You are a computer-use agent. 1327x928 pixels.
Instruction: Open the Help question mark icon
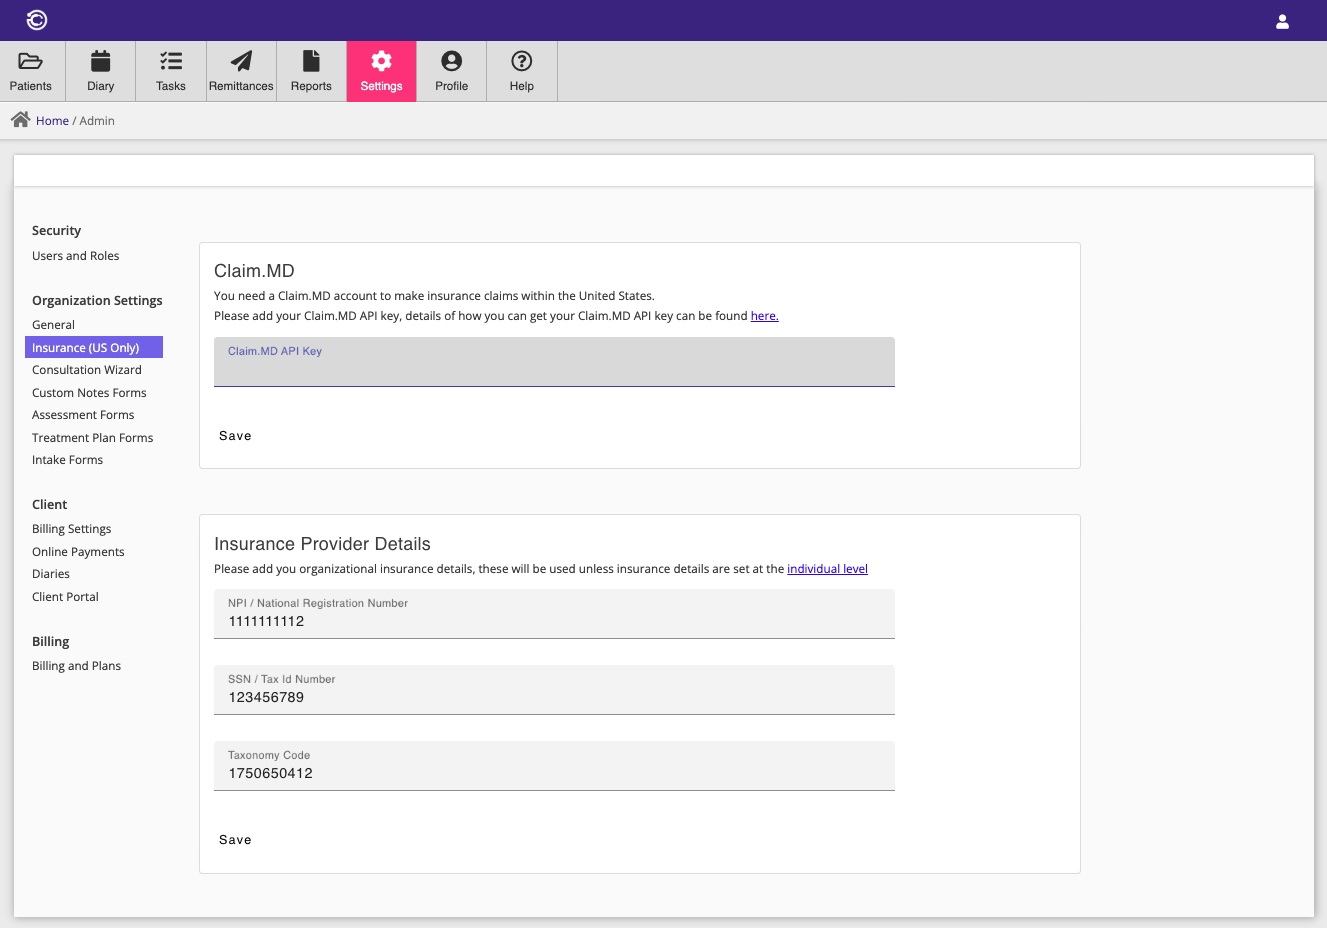coord(521,62)
